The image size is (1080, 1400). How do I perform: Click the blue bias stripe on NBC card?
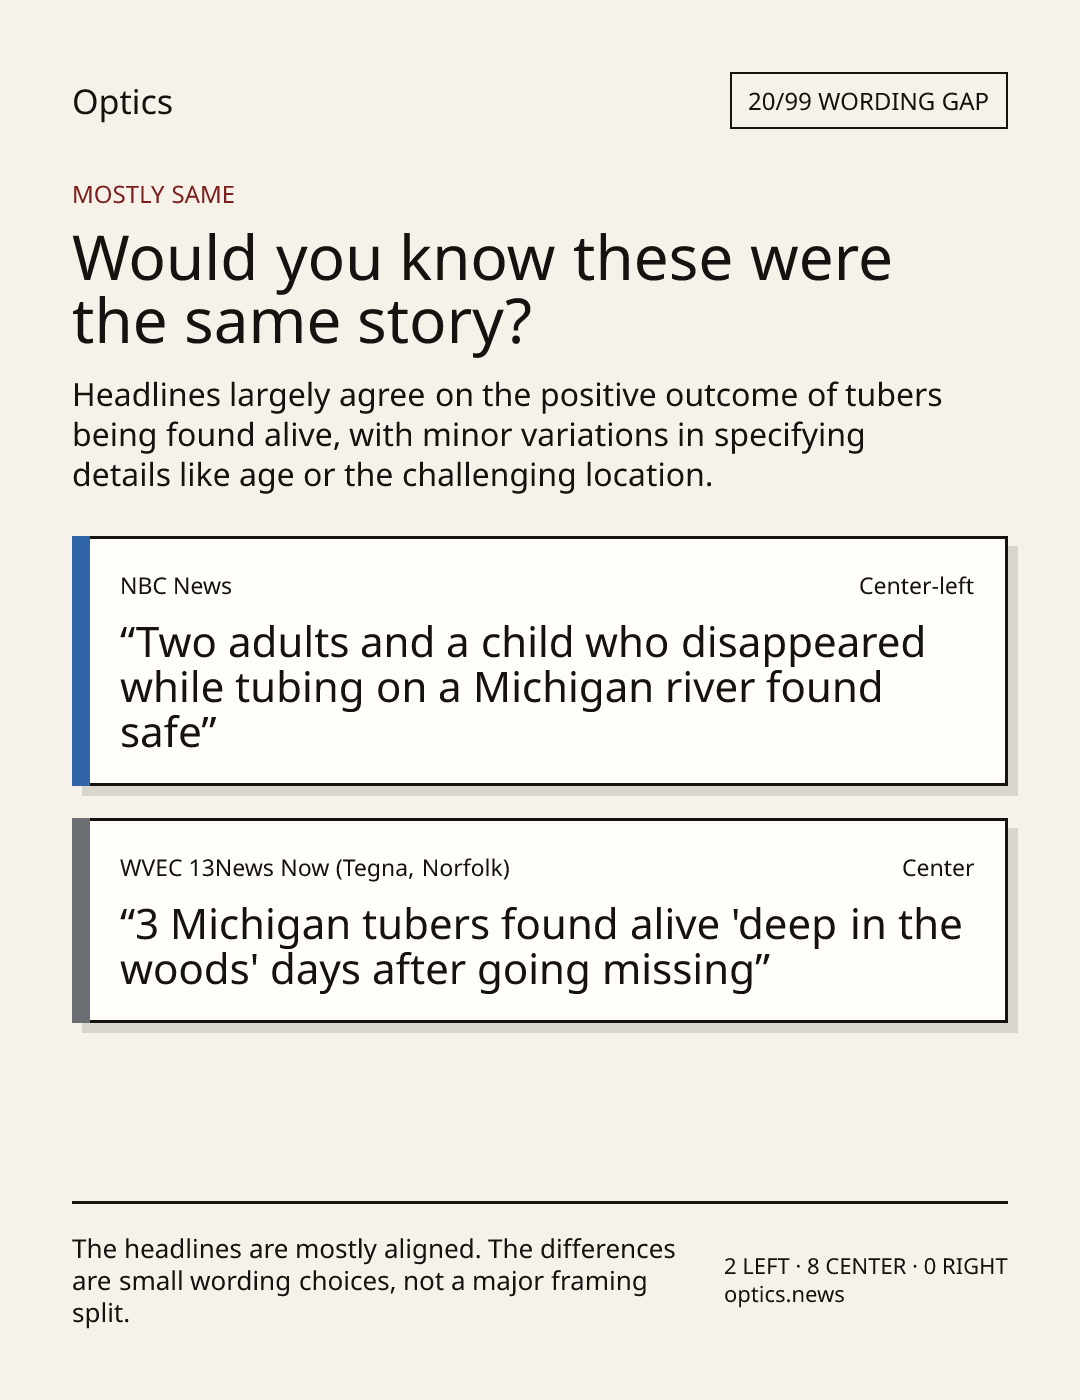point(81,661)
